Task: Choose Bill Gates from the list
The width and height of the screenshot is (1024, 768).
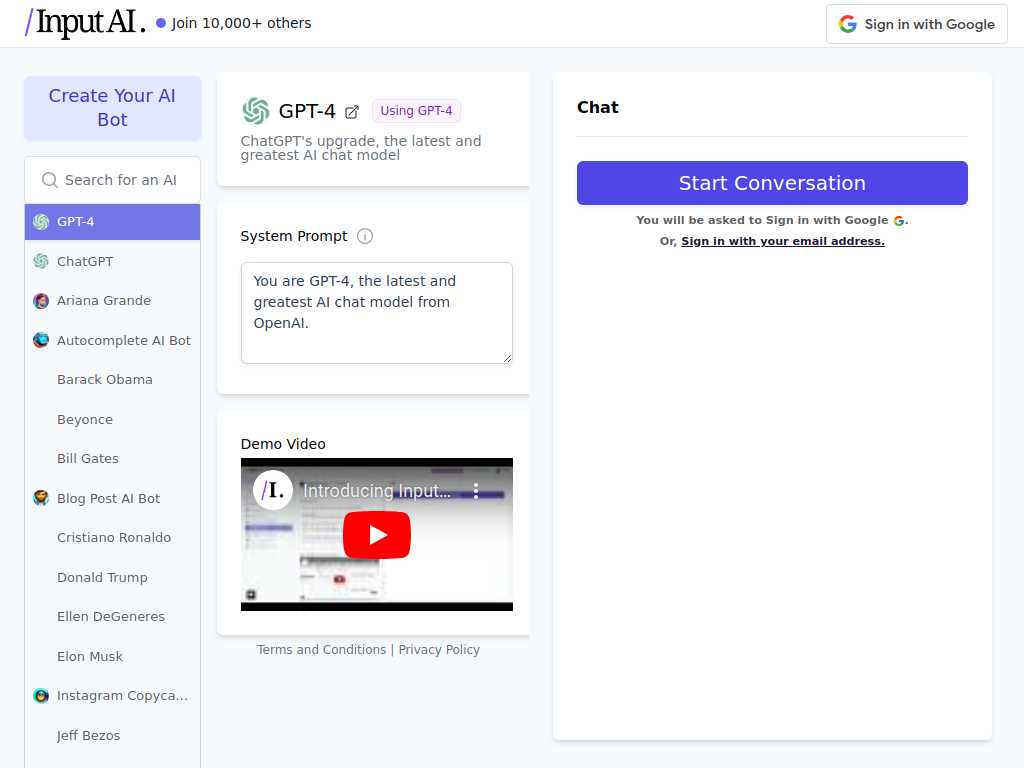Action: (x=112, y=458)
